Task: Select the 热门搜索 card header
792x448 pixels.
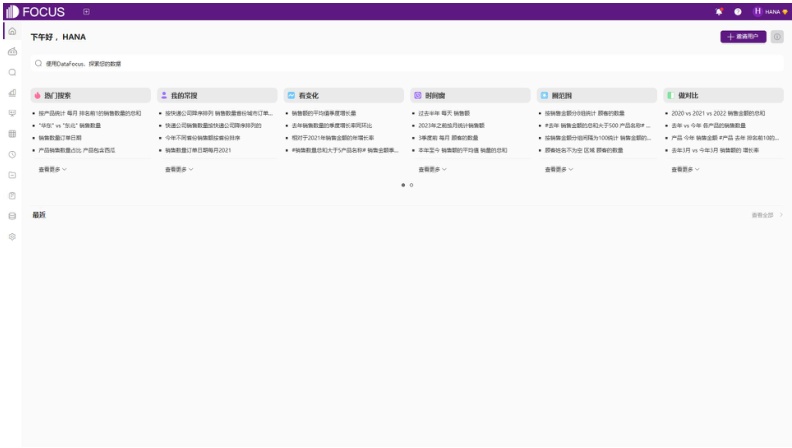Action: pos(90,95)
